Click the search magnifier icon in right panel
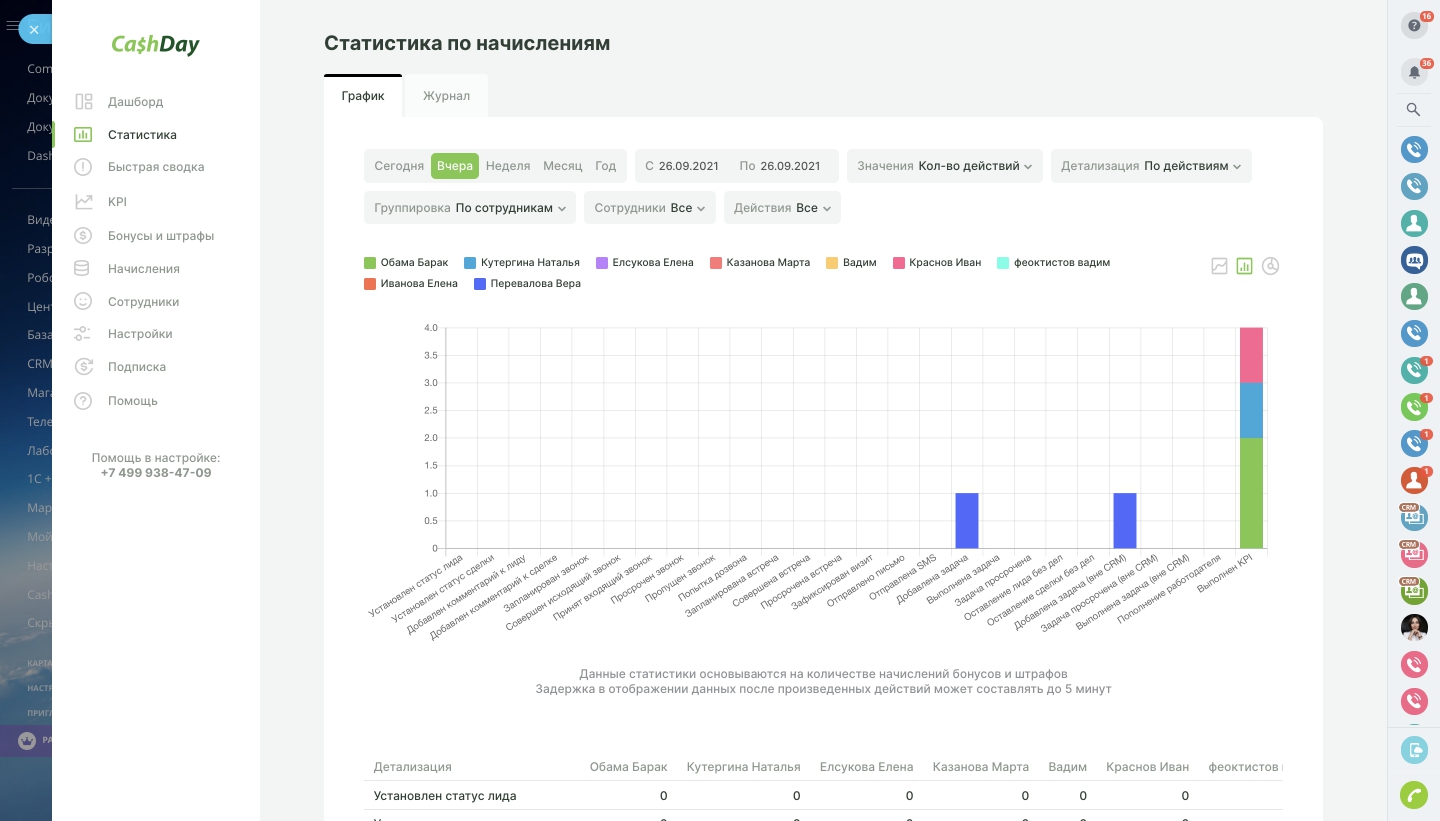Screen dimensions: 1440x821 coord(1414,110)
